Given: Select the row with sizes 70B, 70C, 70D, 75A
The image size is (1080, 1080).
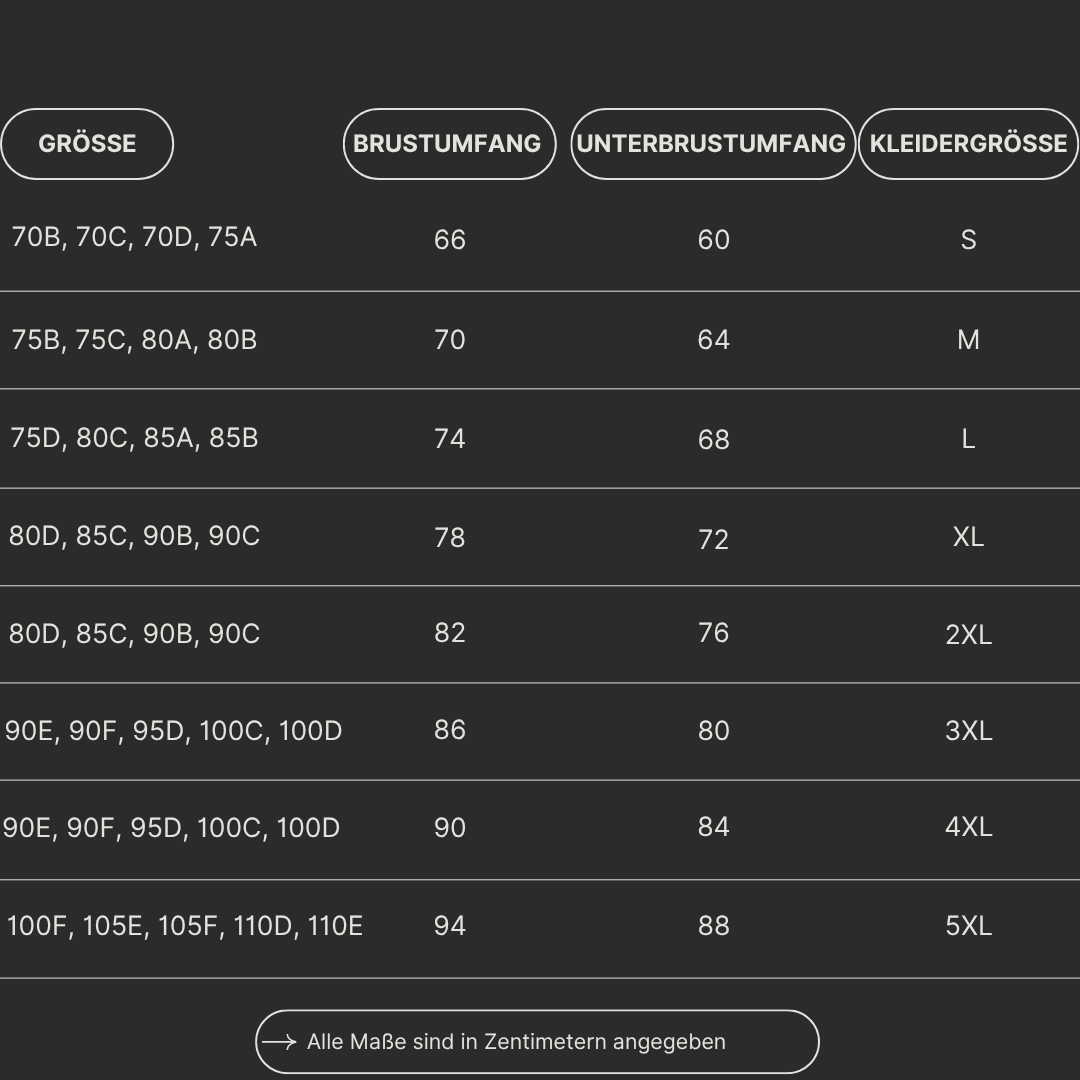Looking at the screenshot, I should [x=540, y=238].
